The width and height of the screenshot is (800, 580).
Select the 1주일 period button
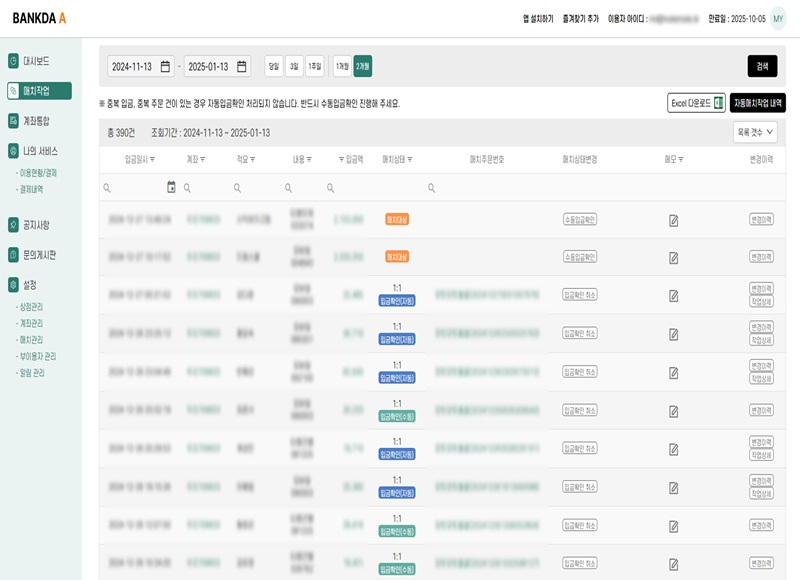click(315, 66)
